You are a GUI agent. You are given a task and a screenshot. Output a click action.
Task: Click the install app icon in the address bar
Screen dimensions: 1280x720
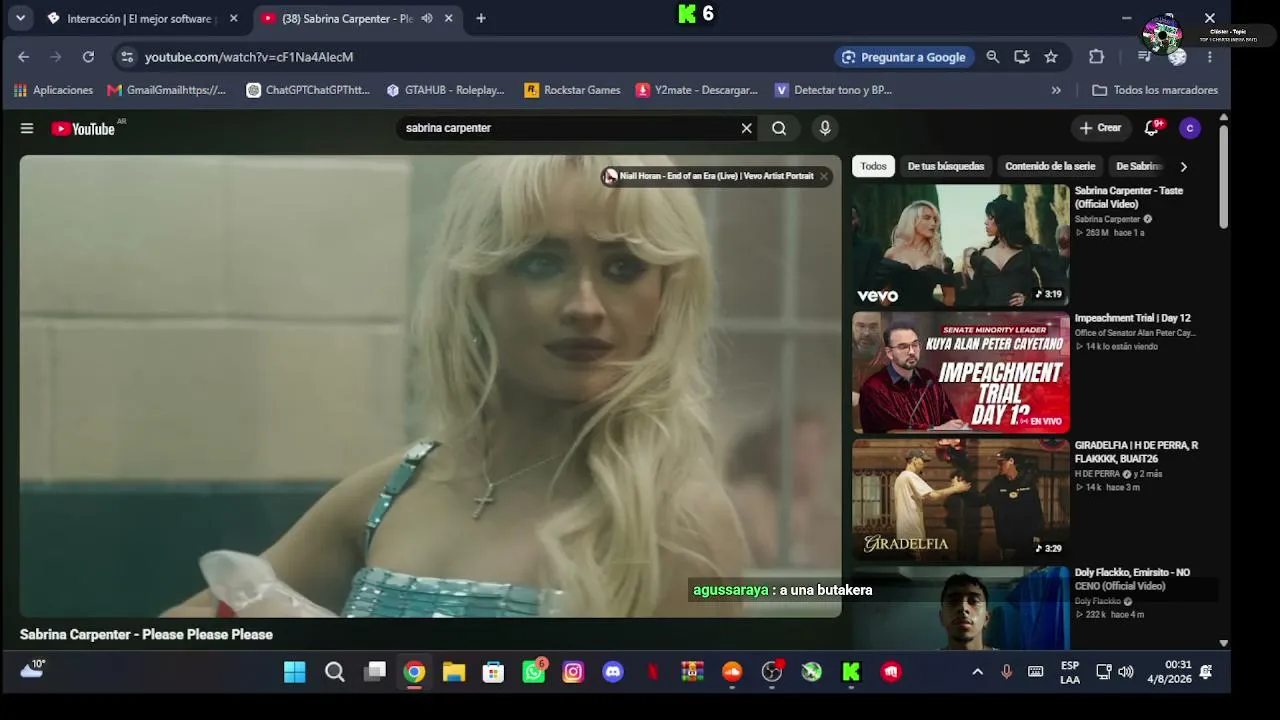pyautogui.click(x=1022, y=57)
